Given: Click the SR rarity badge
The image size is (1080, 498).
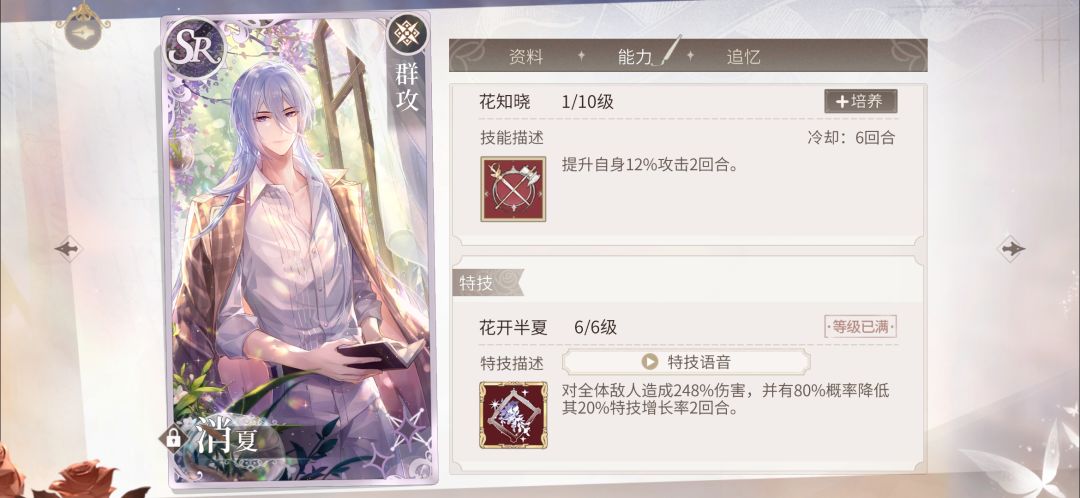Looking at the screenshot, I should tap(196, 48).
